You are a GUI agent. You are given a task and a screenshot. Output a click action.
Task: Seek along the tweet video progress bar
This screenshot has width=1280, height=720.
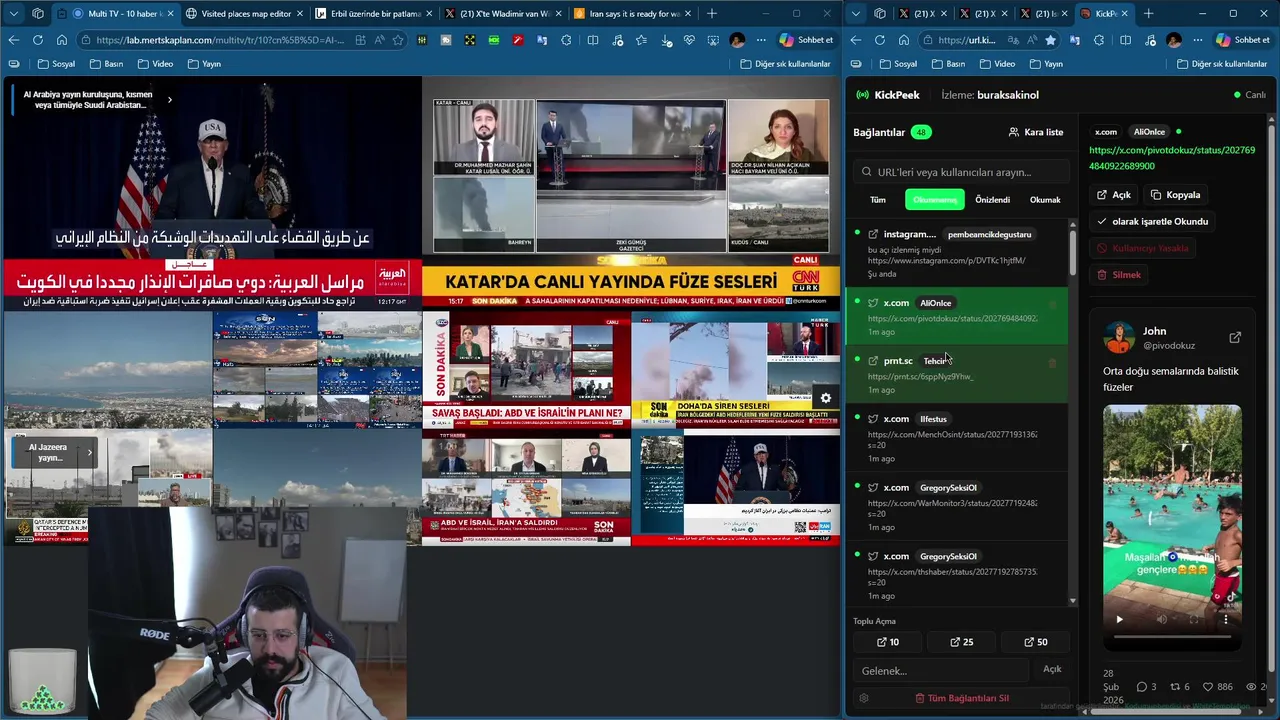[x=1171, y=636]
